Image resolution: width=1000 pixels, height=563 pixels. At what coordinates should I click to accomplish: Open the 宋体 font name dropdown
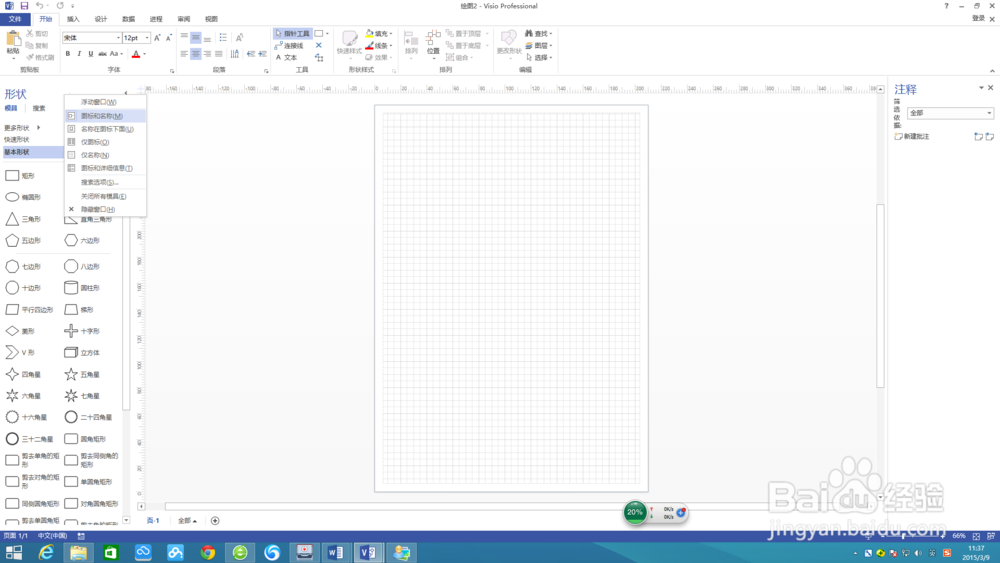click(117, 38)
